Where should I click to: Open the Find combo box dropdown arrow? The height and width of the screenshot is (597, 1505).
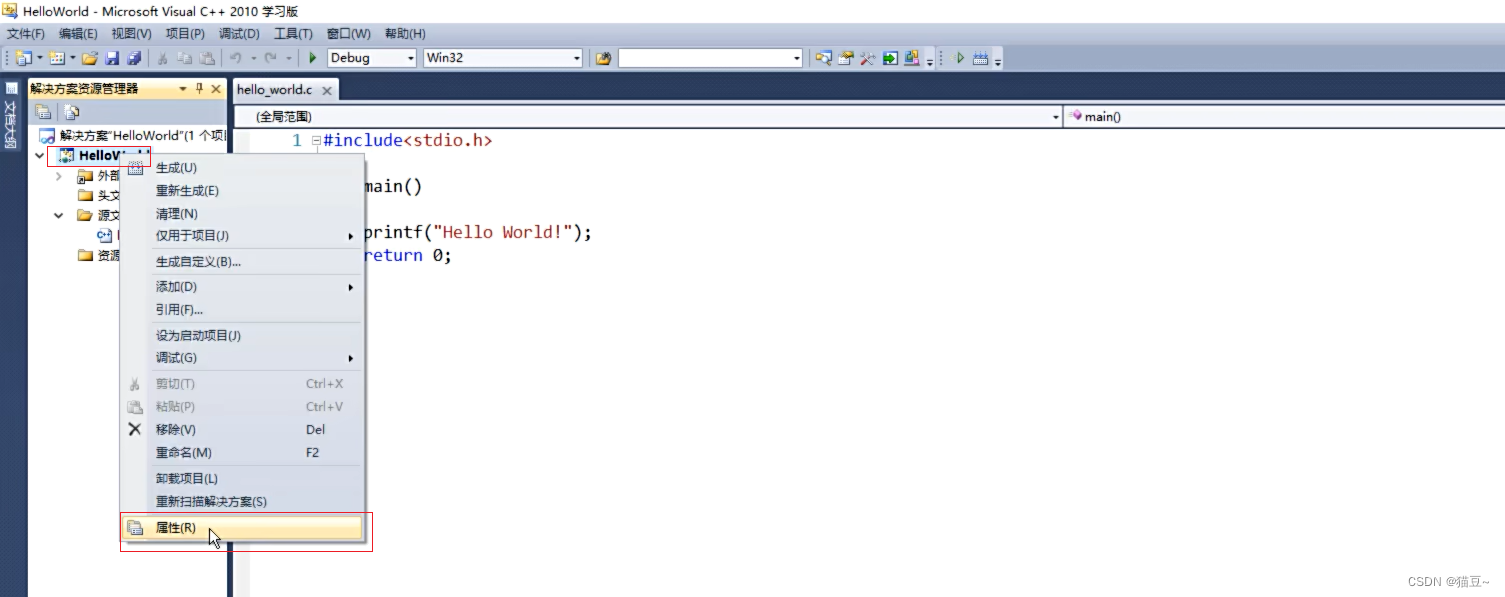tap(797, 58)
